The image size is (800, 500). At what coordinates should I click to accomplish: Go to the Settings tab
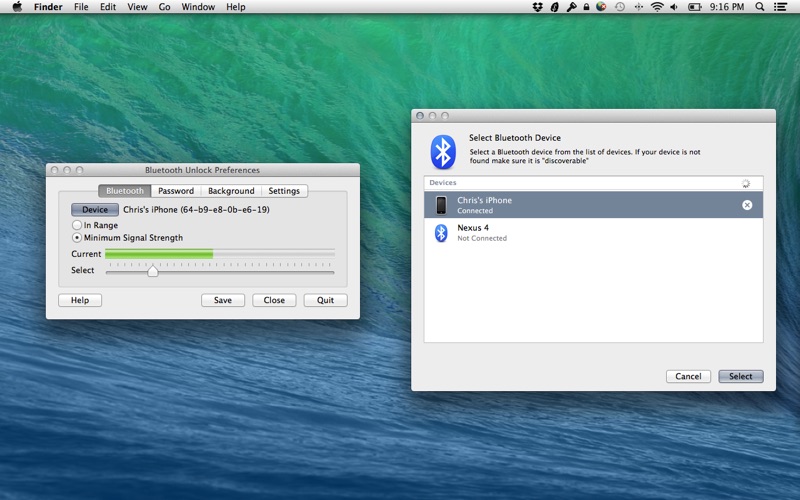point(284,191)
